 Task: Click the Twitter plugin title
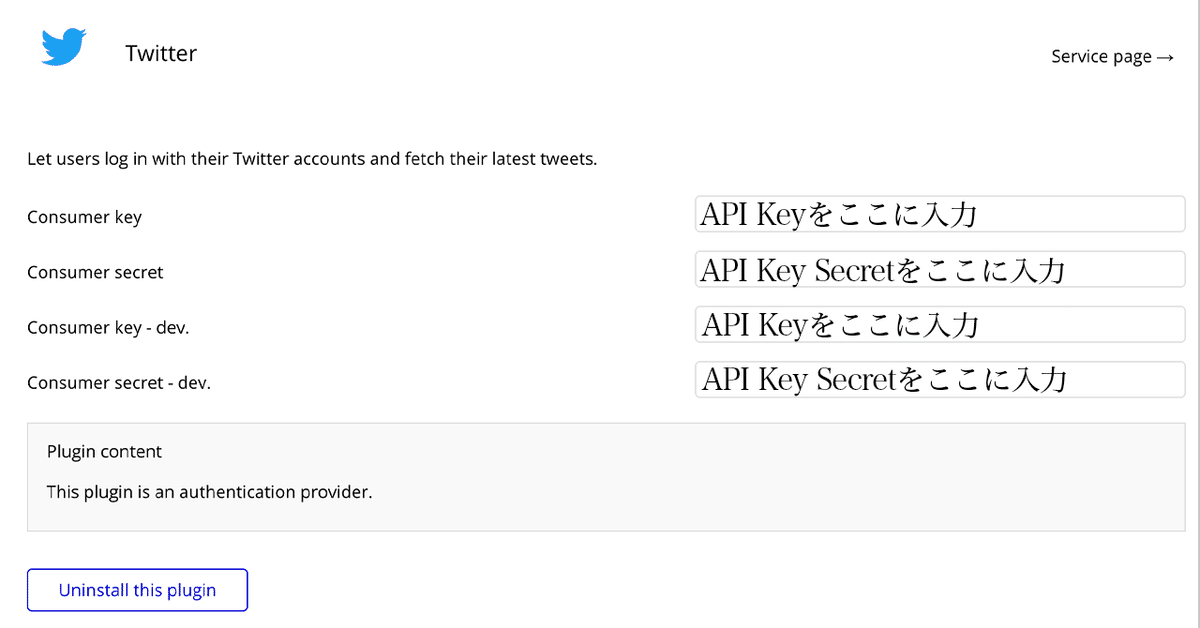pyautogui.click(x=161, y=53)
